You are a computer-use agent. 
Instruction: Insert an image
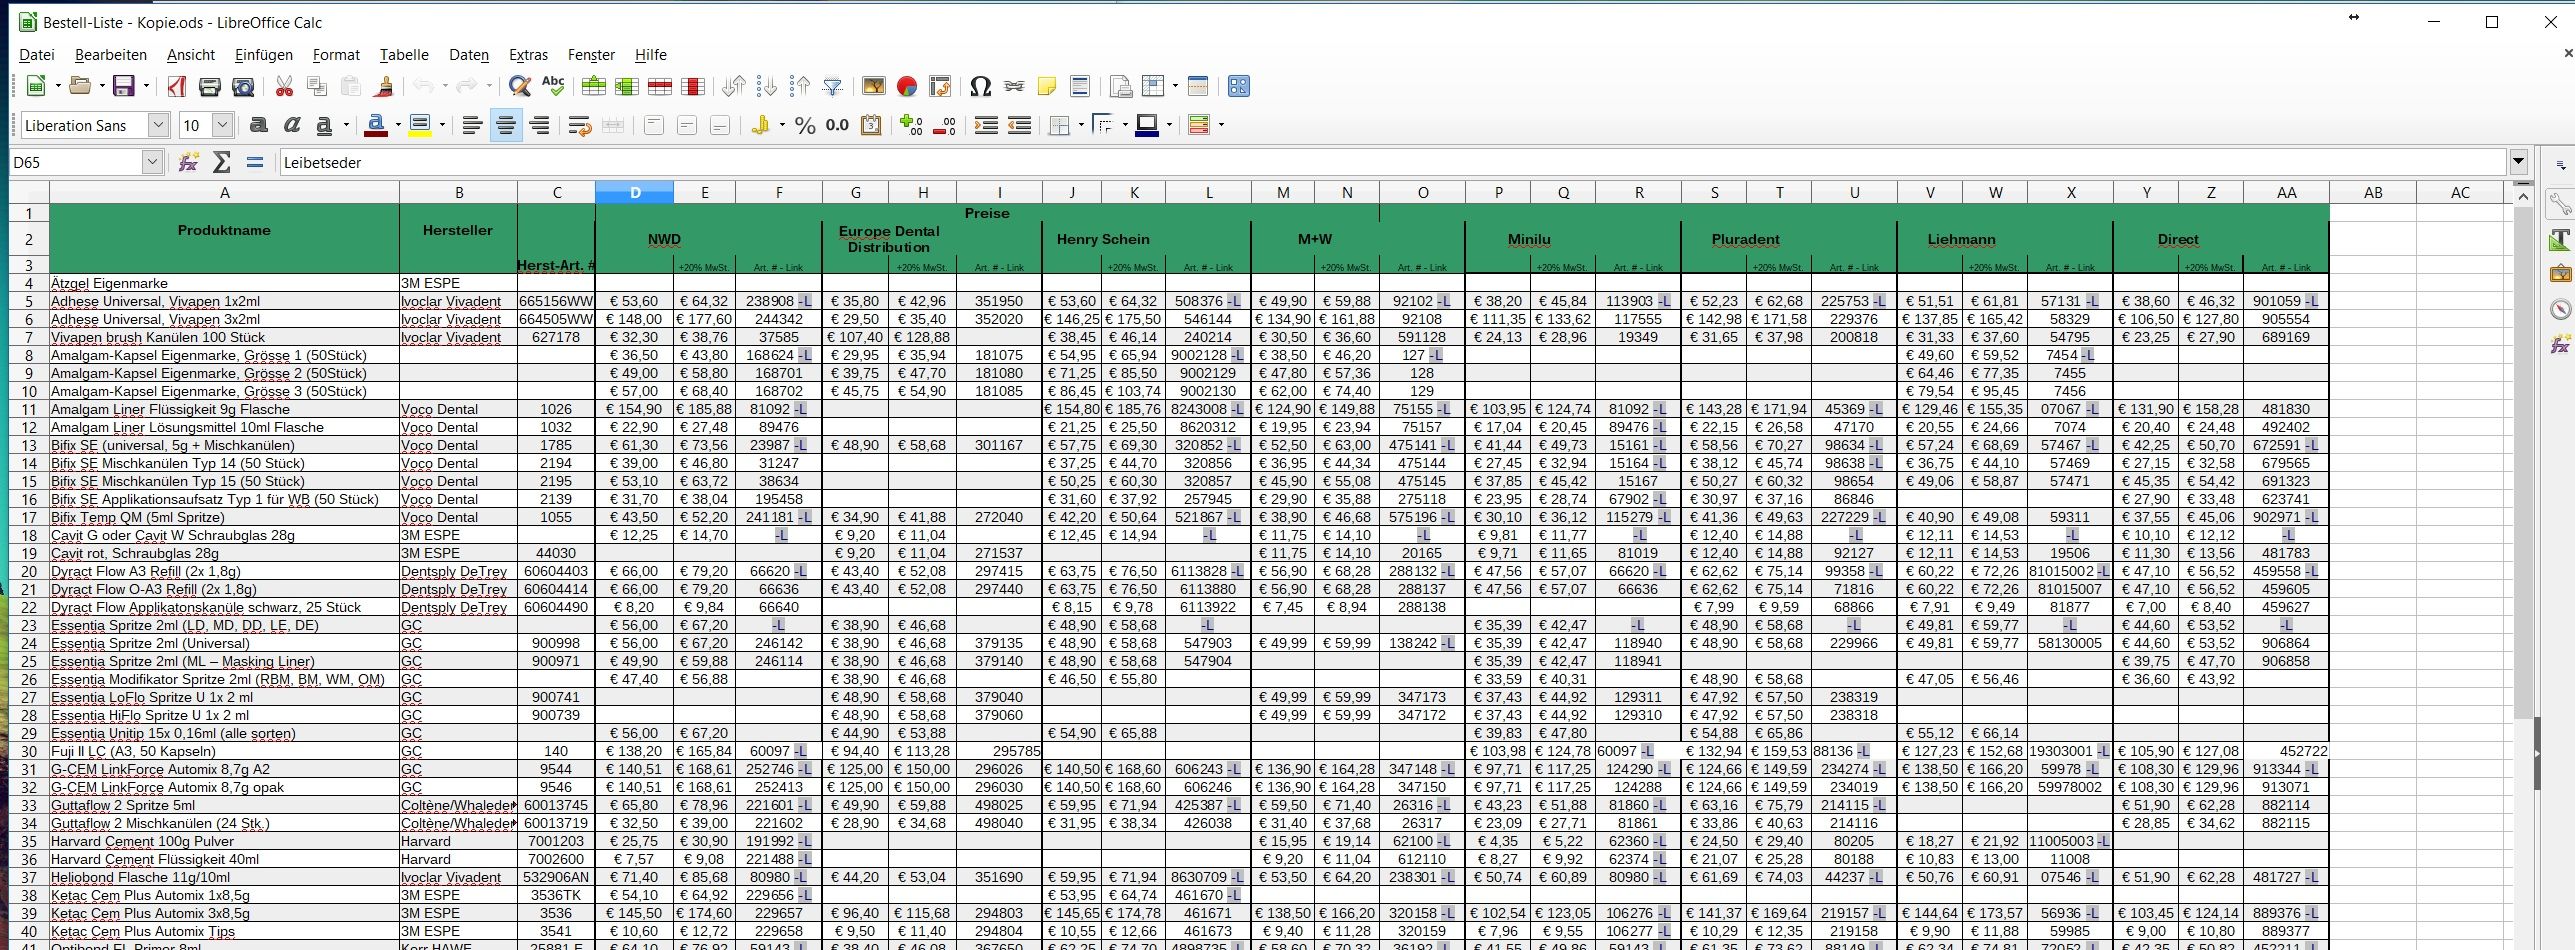(x=874, y=87)
